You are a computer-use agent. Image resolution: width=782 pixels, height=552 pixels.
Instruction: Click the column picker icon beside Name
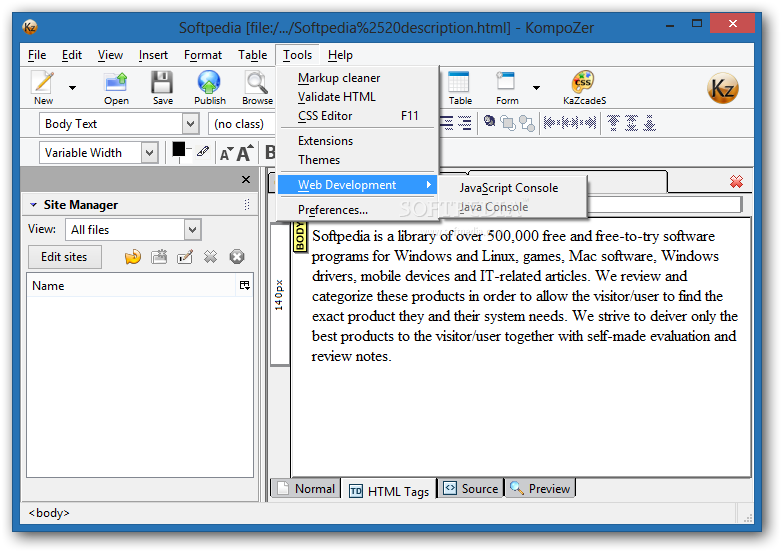click(244, 285)
